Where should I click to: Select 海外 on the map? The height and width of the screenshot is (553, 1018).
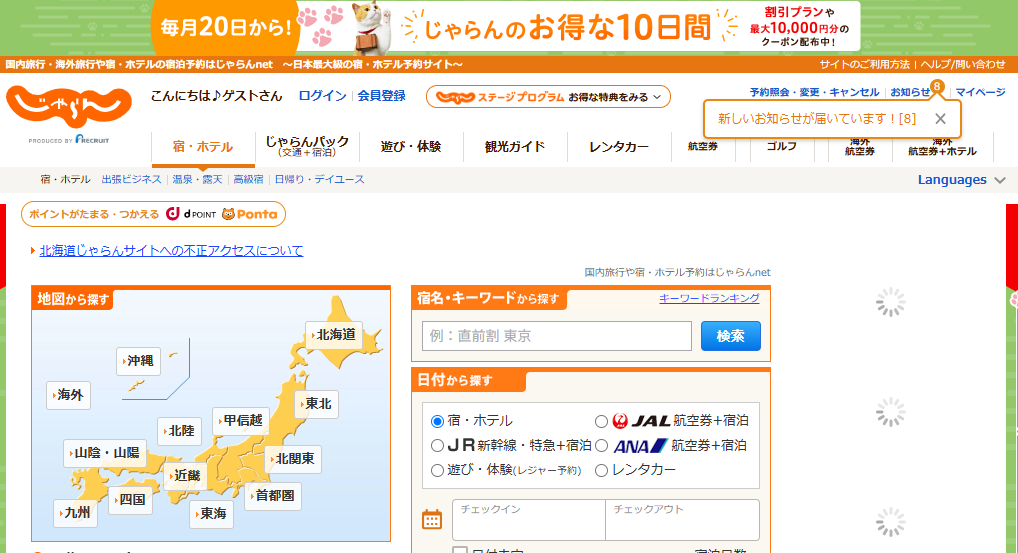point(68,395)
